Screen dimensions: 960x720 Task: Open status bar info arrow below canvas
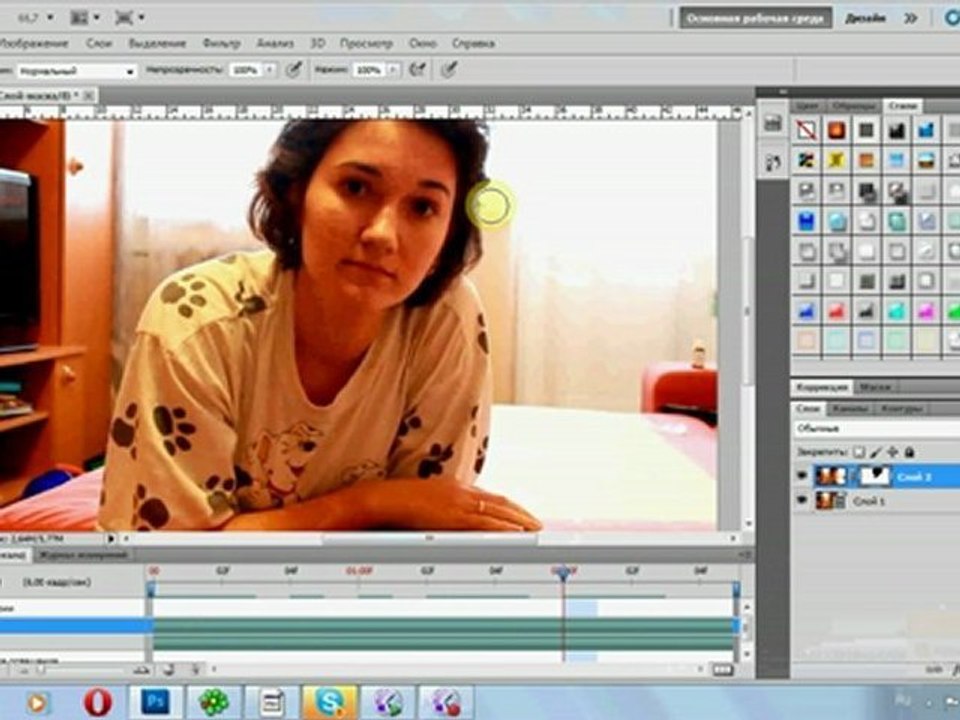pos(111,539)
